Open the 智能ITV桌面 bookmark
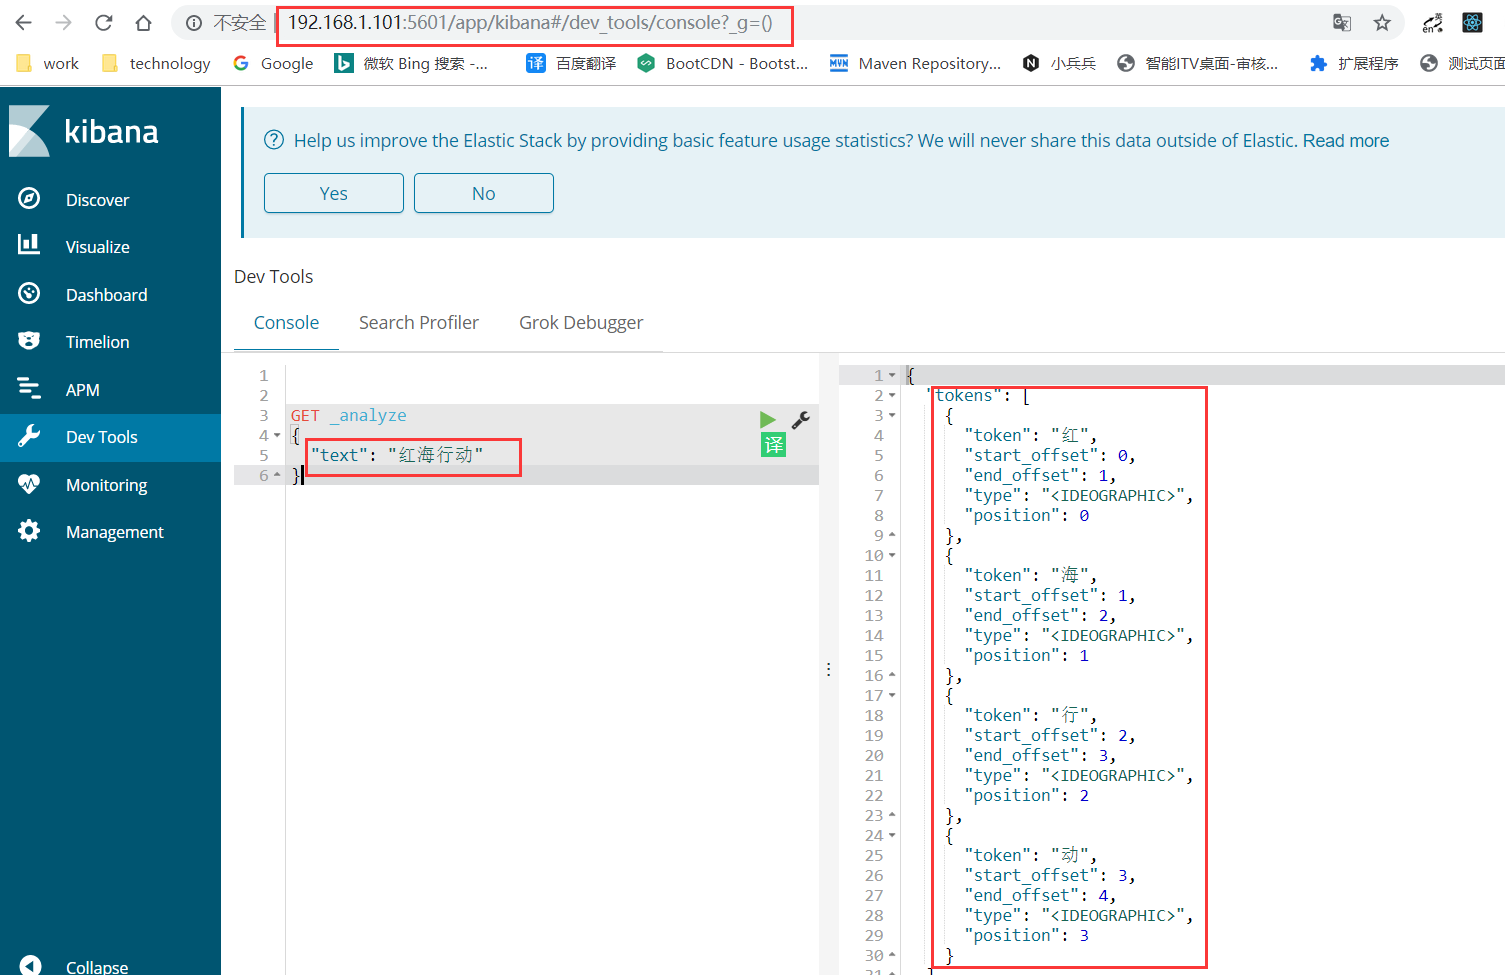Viewport: 1505px width, 975px height. pyautogui.click(x=1197, y=63)
